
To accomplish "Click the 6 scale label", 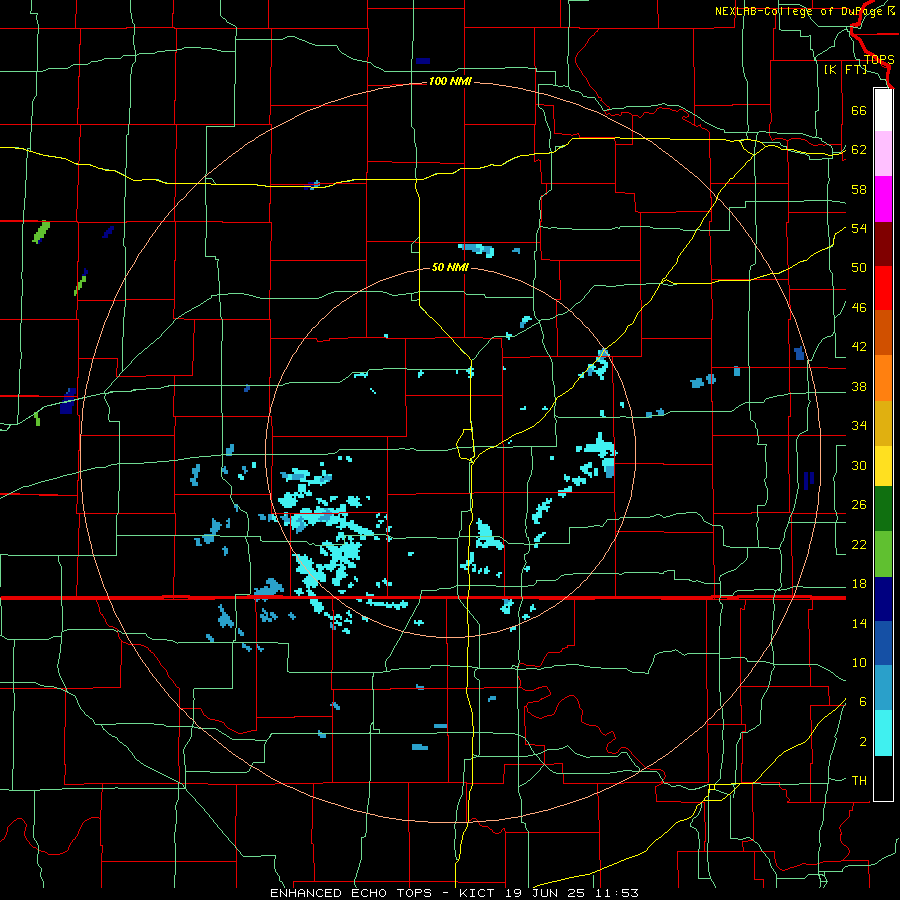I will (x=863, y=702).
